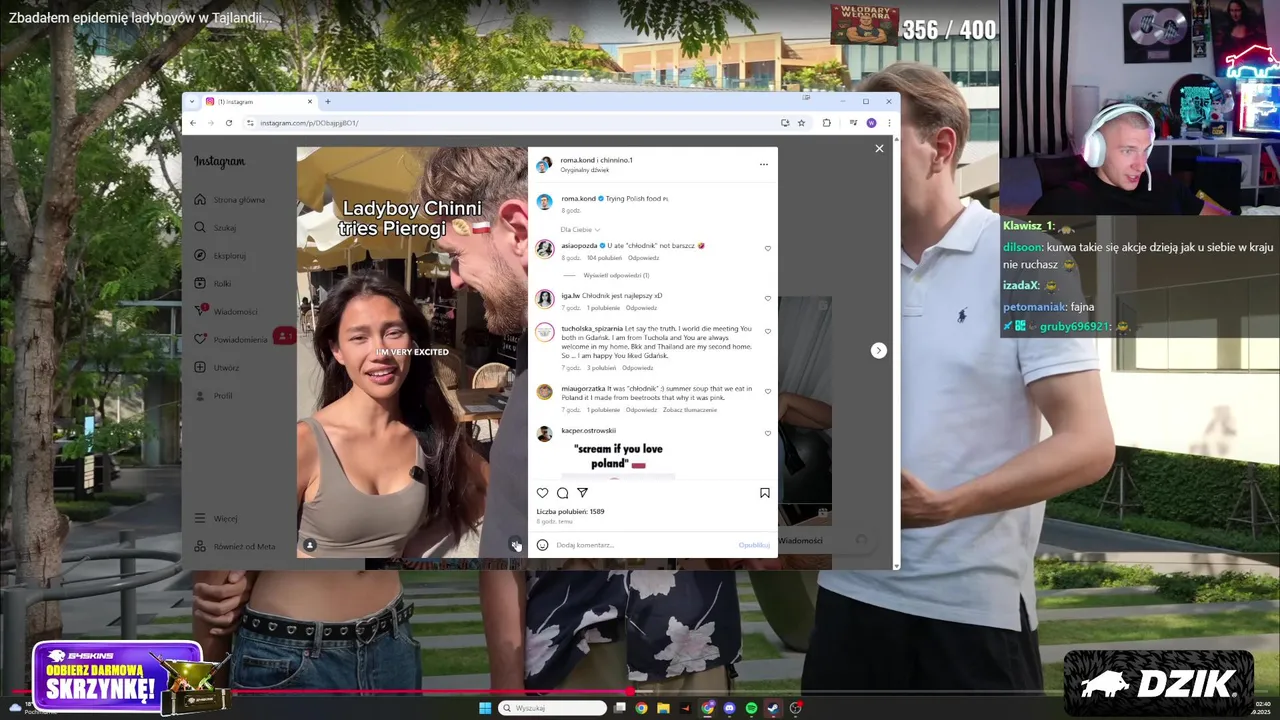Reply to iga.lw's comment 'Odpowiedz'
Image resolution: width=1280 pixels, height=720 pixels.
pos(641,308)
